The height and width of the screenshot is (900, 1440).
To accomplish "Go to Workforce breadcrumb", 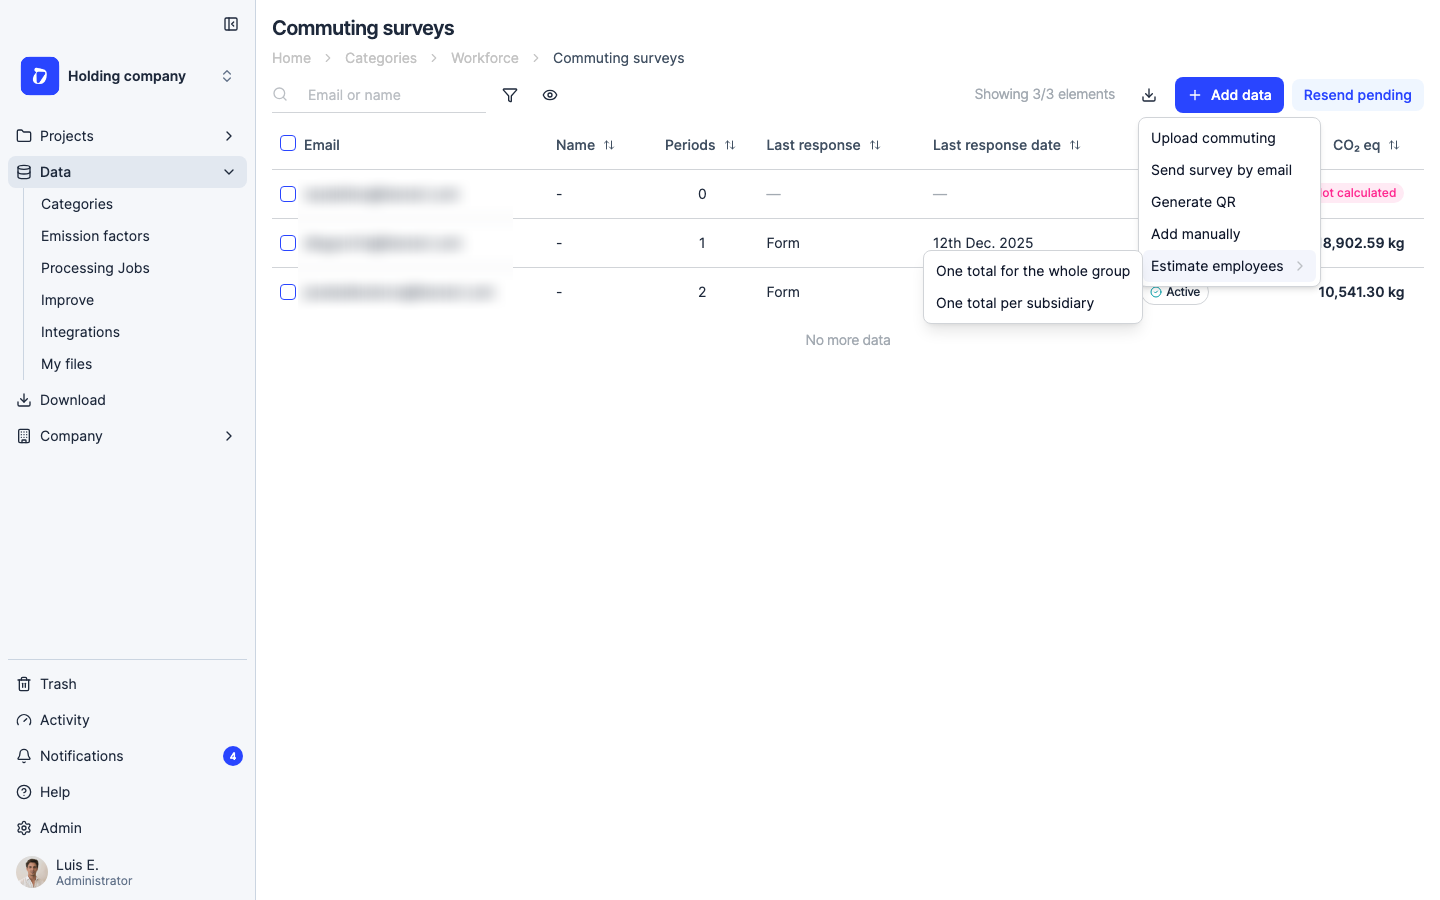I will pyautogui.click(x=485, y=58).
